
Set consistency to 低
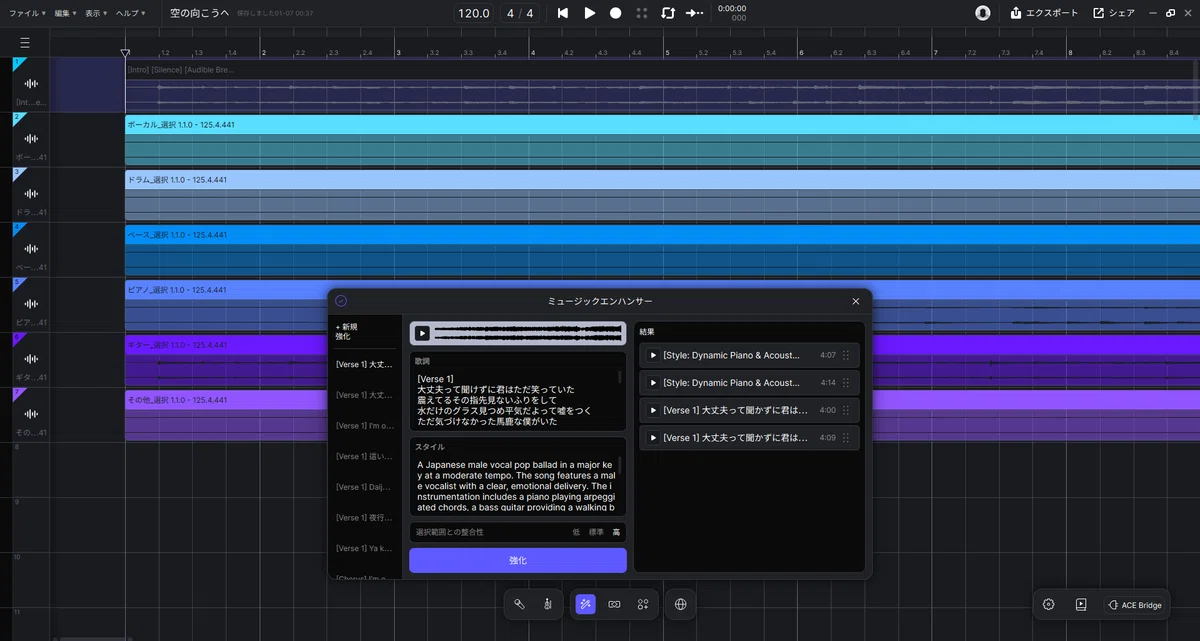576,532
